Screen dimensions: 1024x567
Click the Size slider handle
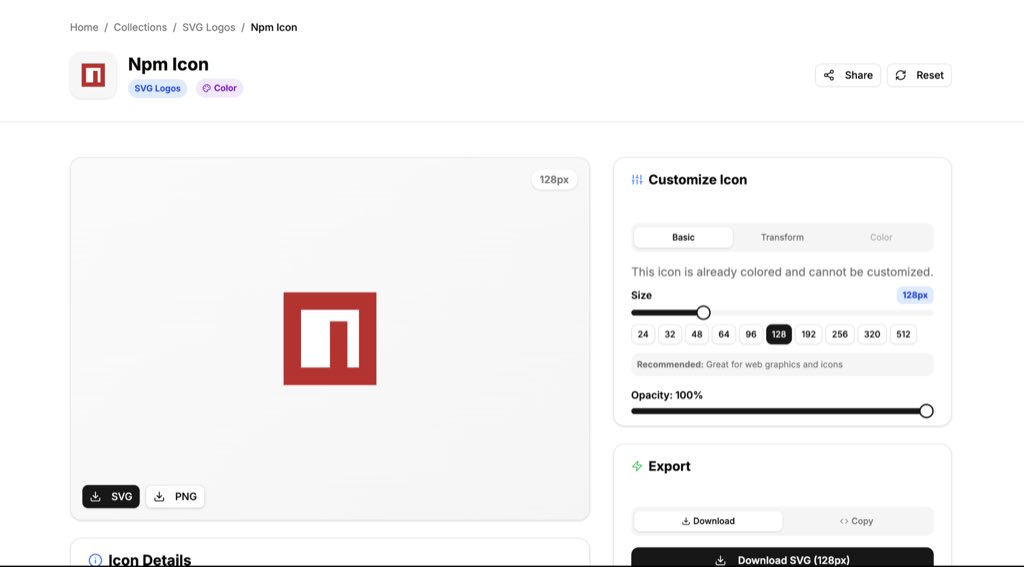(x=703, y=313)
